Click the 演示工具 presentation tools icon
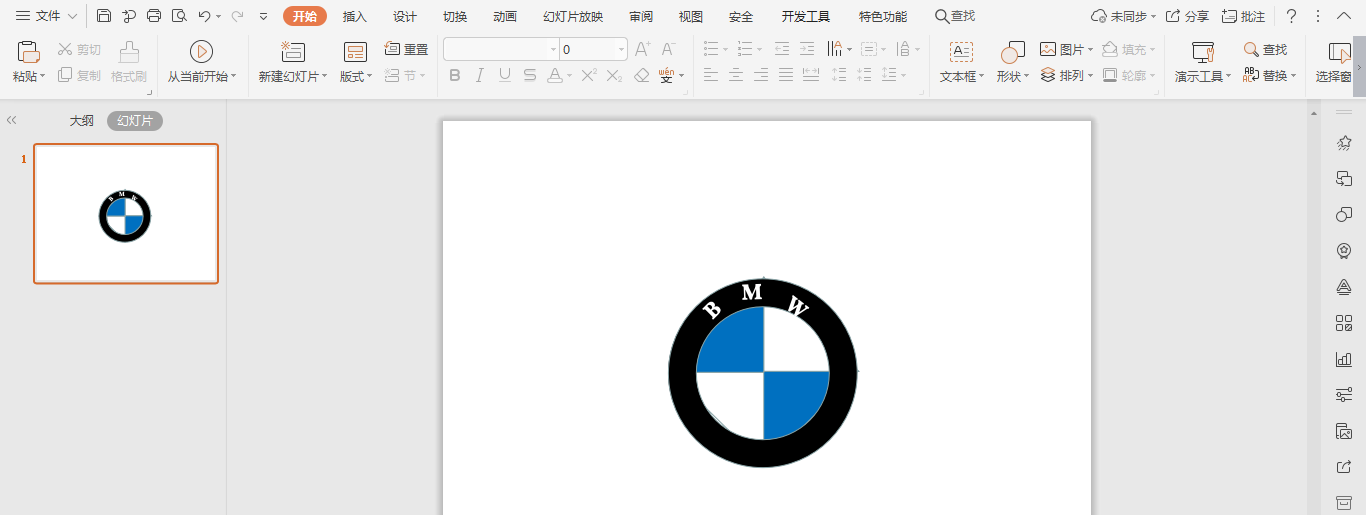The image size is (1366, 515). tap(1203, 52)
